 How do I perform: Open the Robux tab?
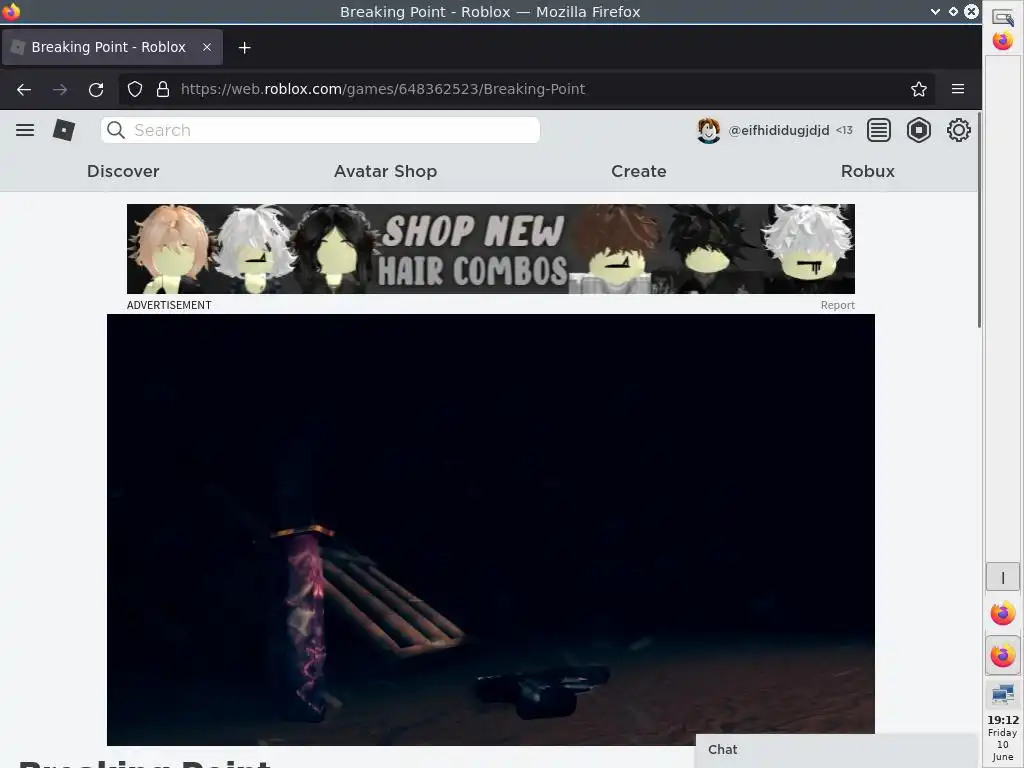tap(867, 171)
